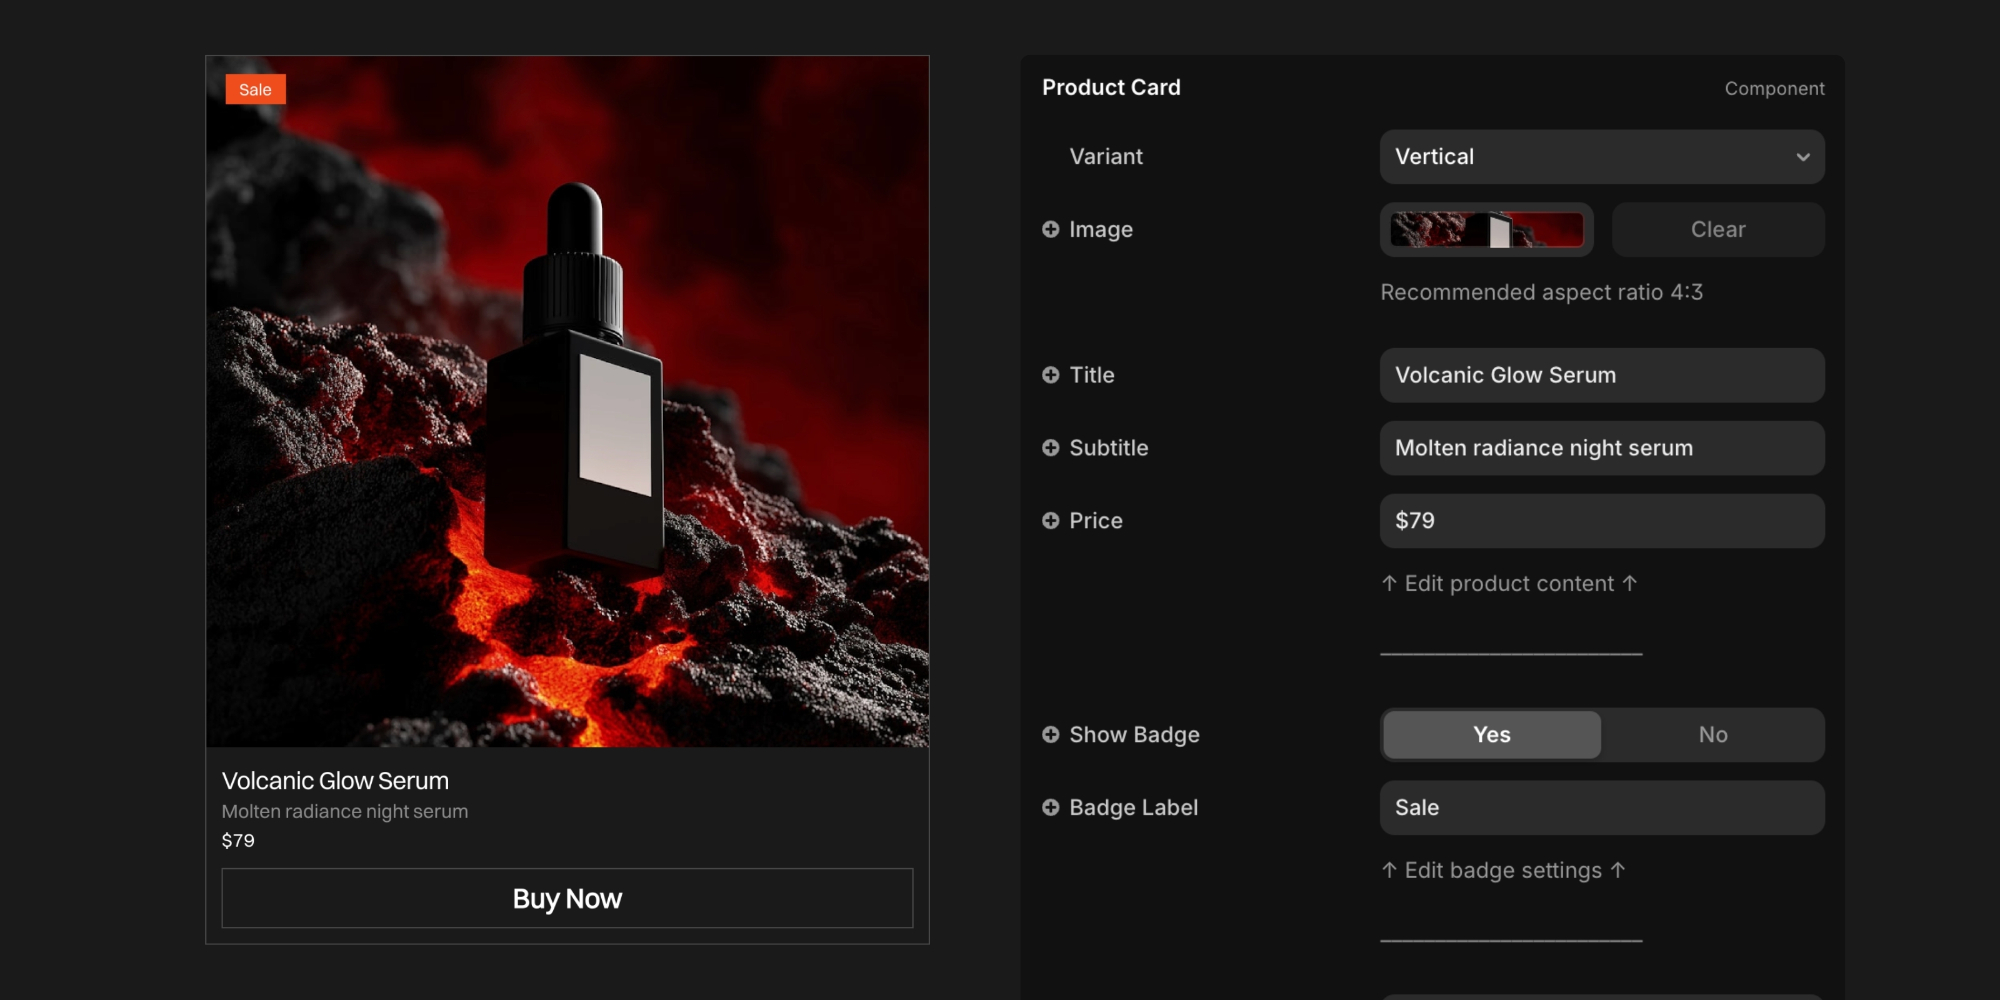This screenshot has width=2000, height=1000.
Task: Focus the Molten radiance night serum field
Action: (x=1600, y=448)
